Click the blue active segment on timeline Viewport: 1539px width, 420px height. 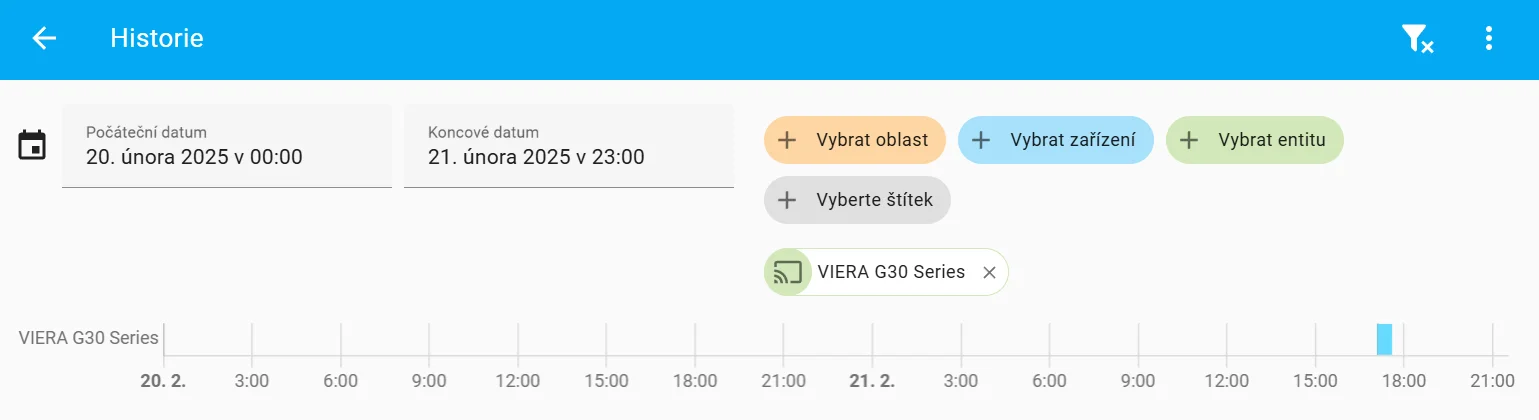click(x=1384, y=339)
